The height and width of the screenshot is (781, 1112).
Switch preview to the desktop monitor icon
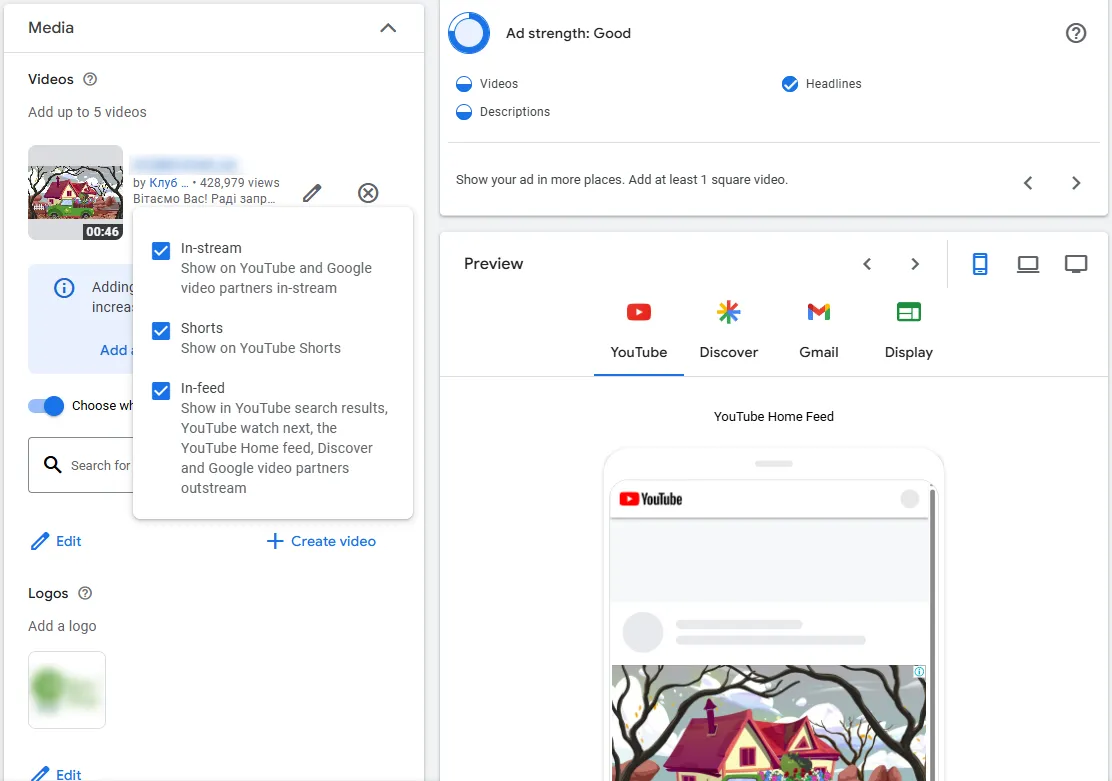[x=1076, y=264]
